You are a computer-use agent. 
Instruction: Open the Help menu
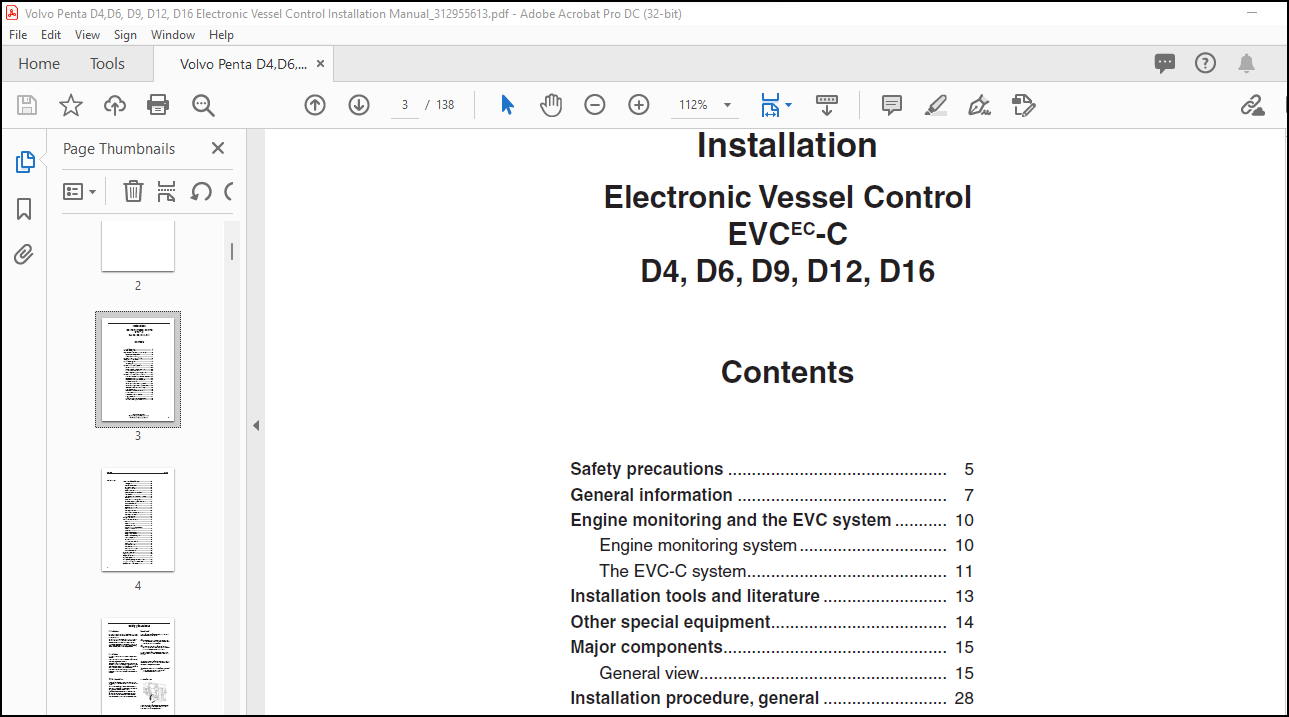coord(222,34)
